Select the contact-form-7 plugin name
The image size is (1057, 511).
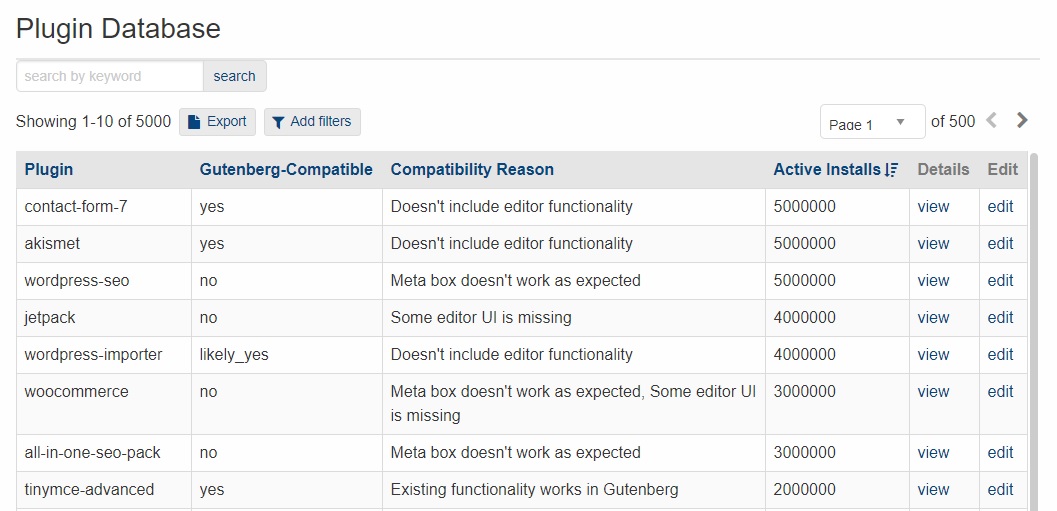tap(76, 206)
